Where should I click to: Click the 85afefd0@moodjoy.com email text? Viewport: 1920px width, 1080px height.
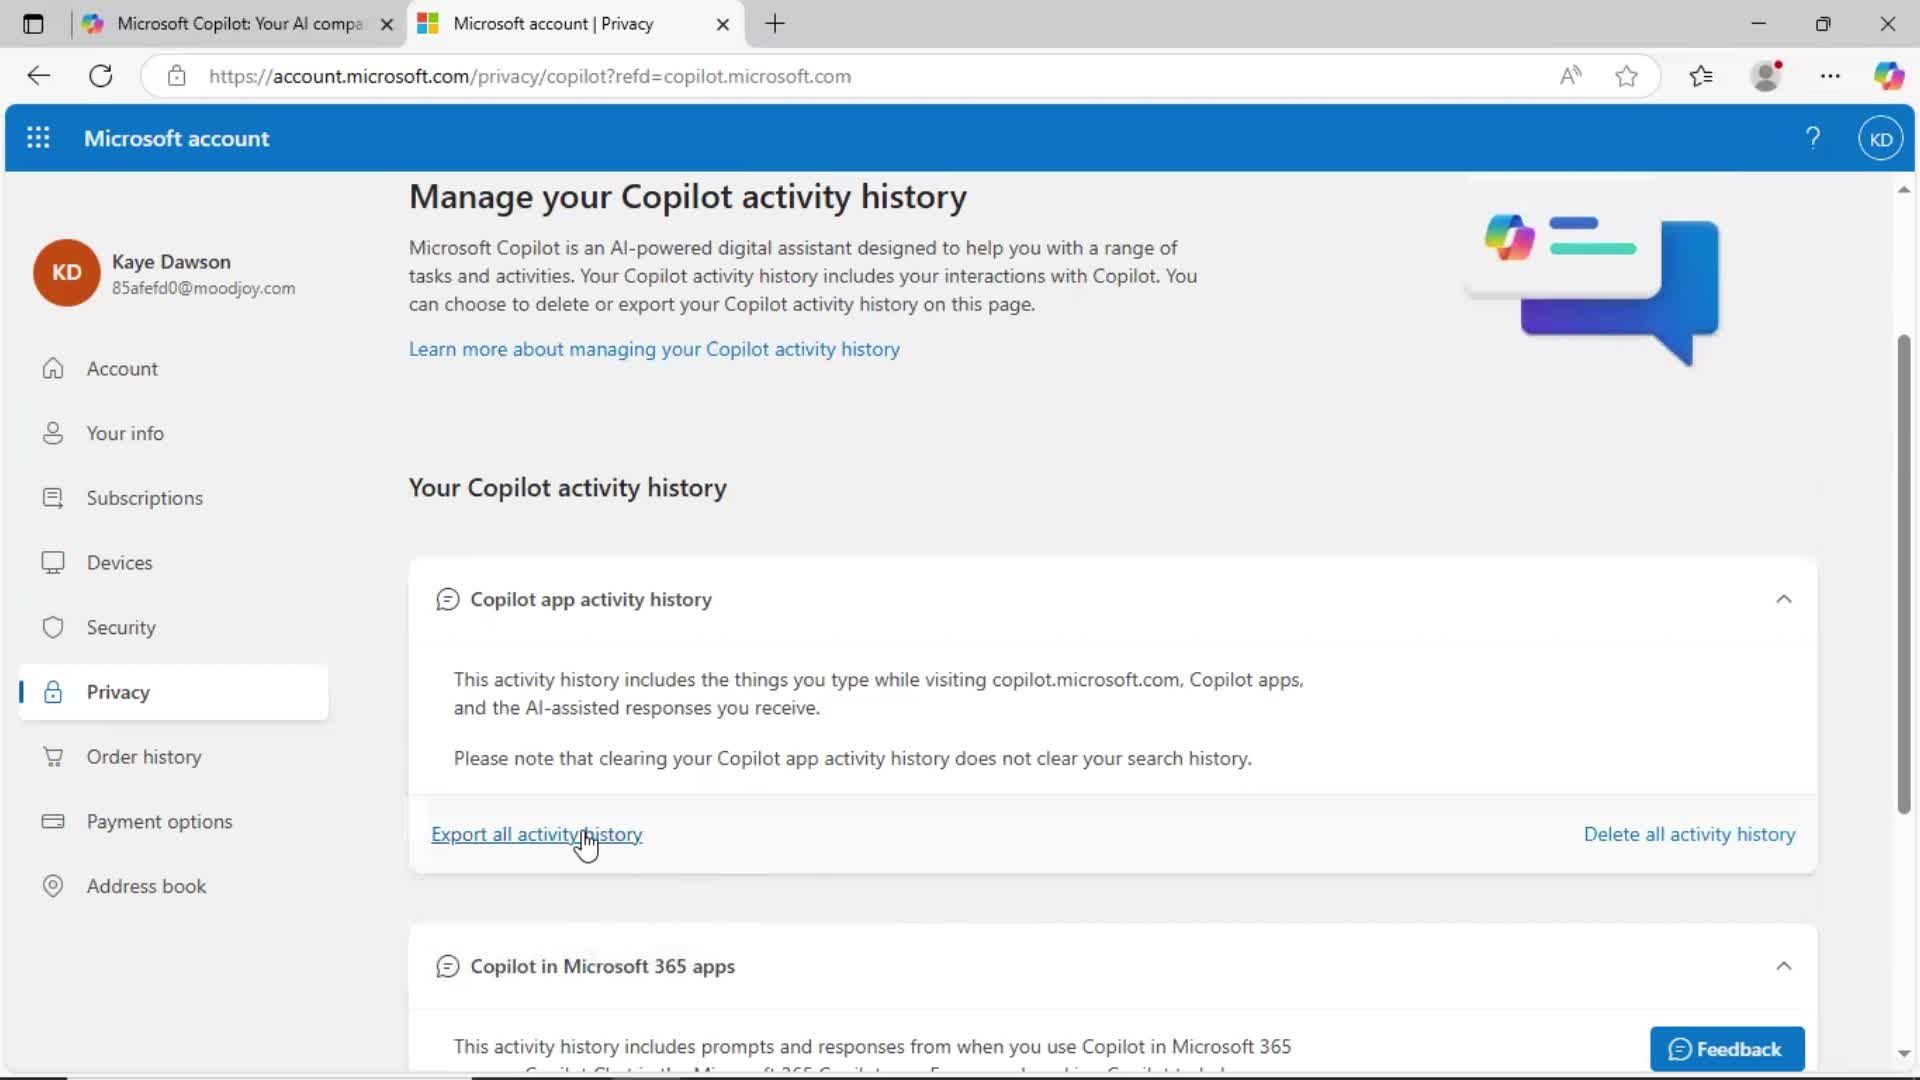point(203,288)
